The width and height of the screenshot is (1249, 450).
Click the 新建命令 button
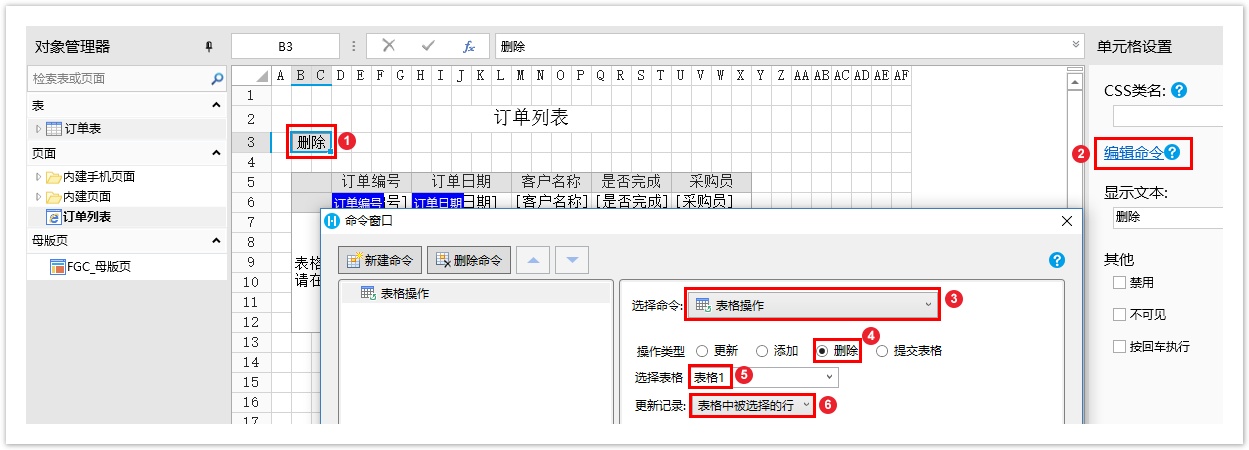coord(380,260)
